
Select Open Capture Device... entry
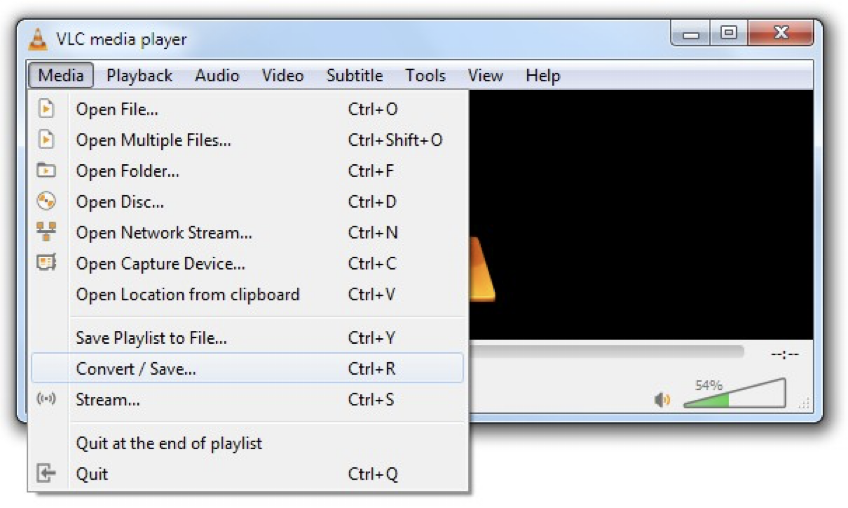(247, 263)
